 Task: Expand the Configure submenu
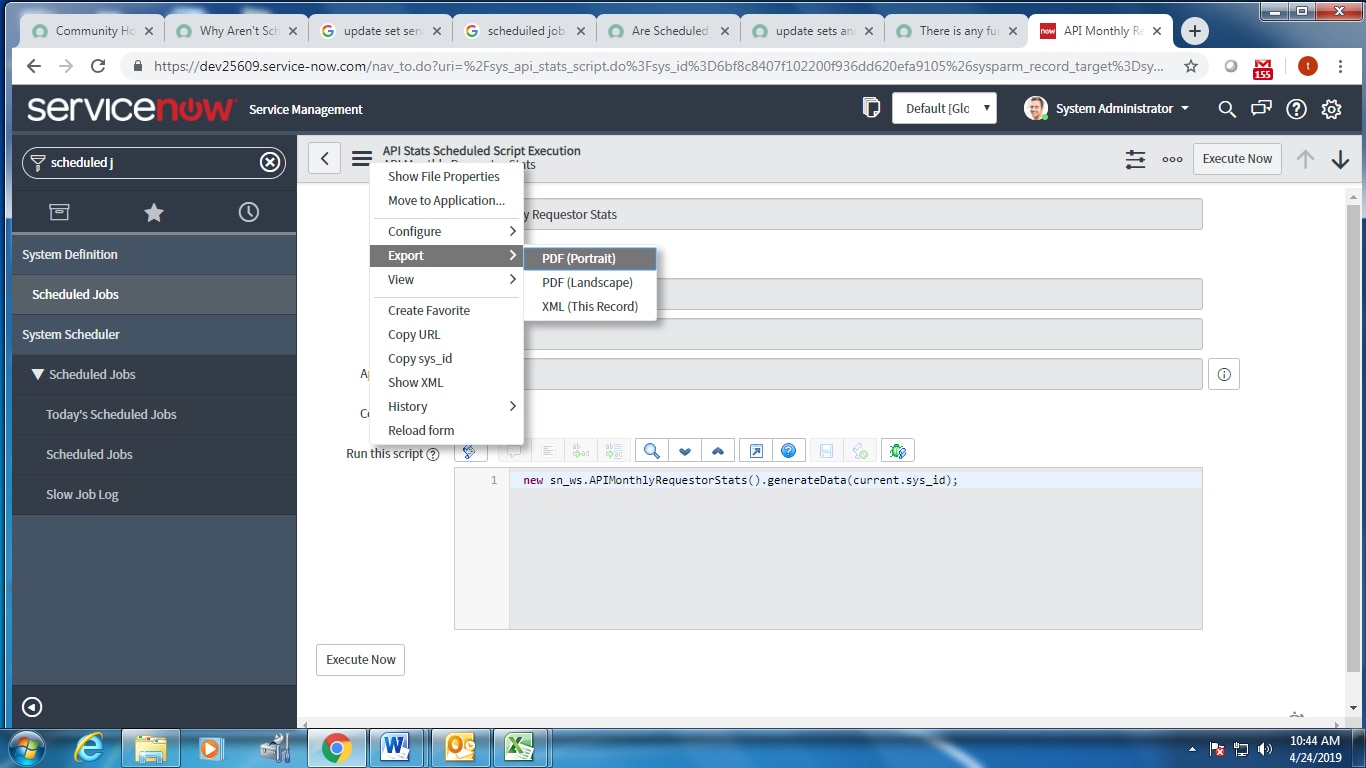click(x=447, y=231)
